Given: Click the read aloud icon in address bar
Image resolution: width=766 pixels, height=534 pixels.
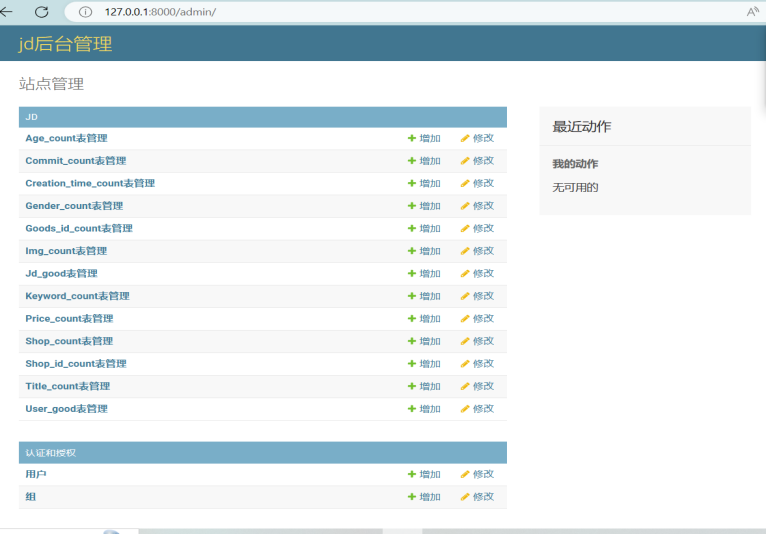Looking at the screenshot, I should coord(753,12).
